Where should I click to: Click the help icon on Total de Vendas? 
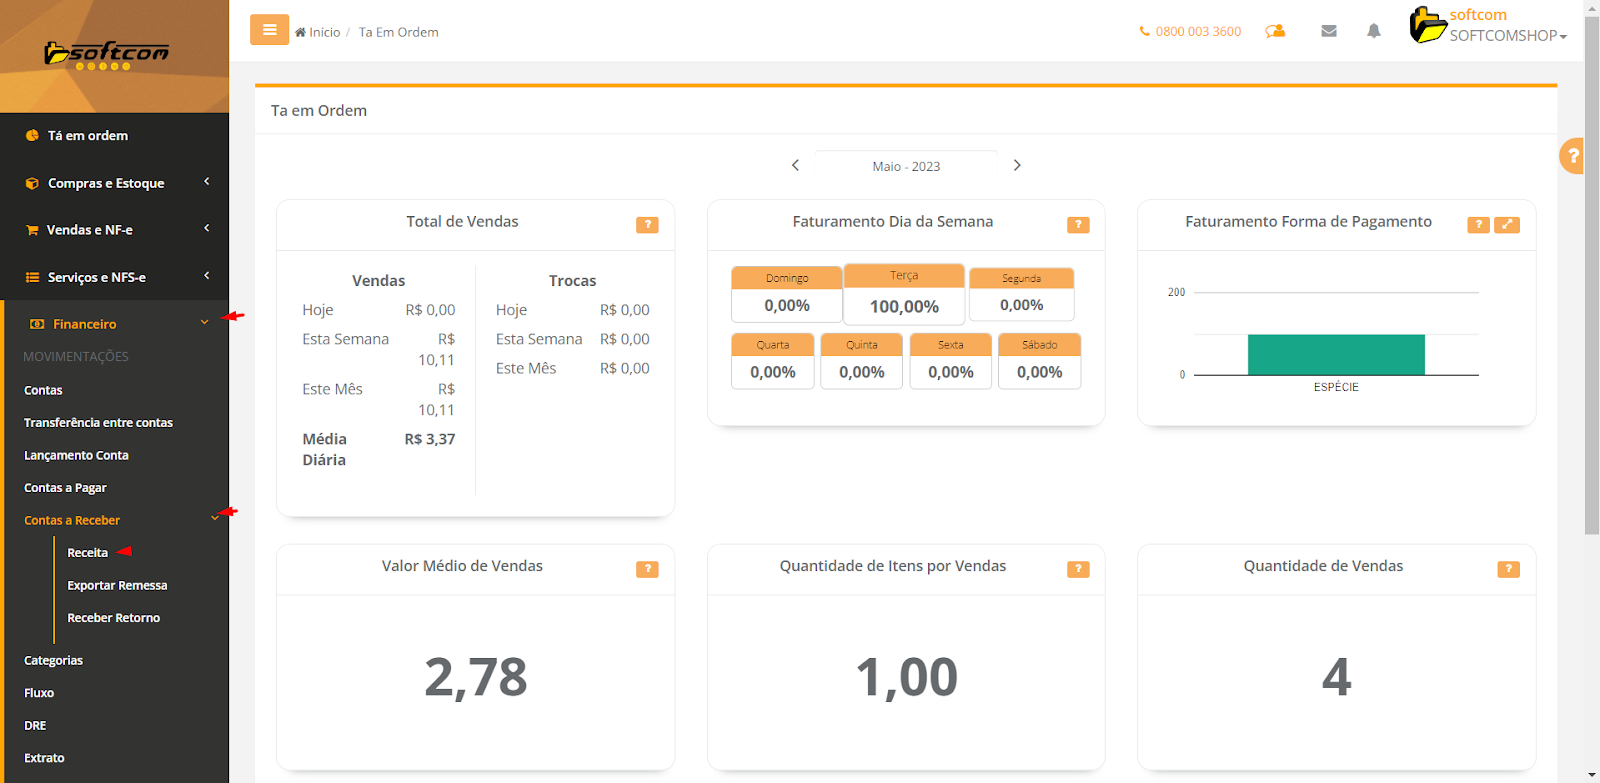(647, 225)
